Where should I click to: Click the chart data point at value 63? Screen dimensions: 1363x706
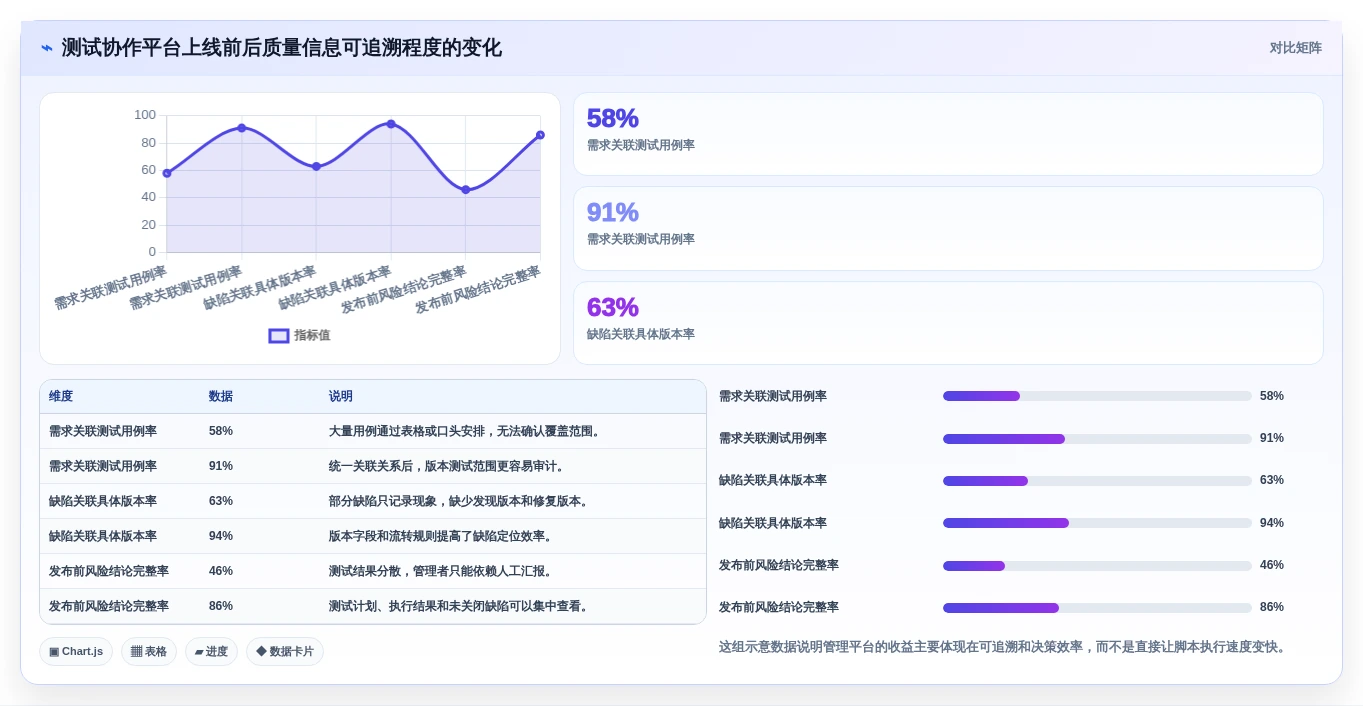click(316, 166)
